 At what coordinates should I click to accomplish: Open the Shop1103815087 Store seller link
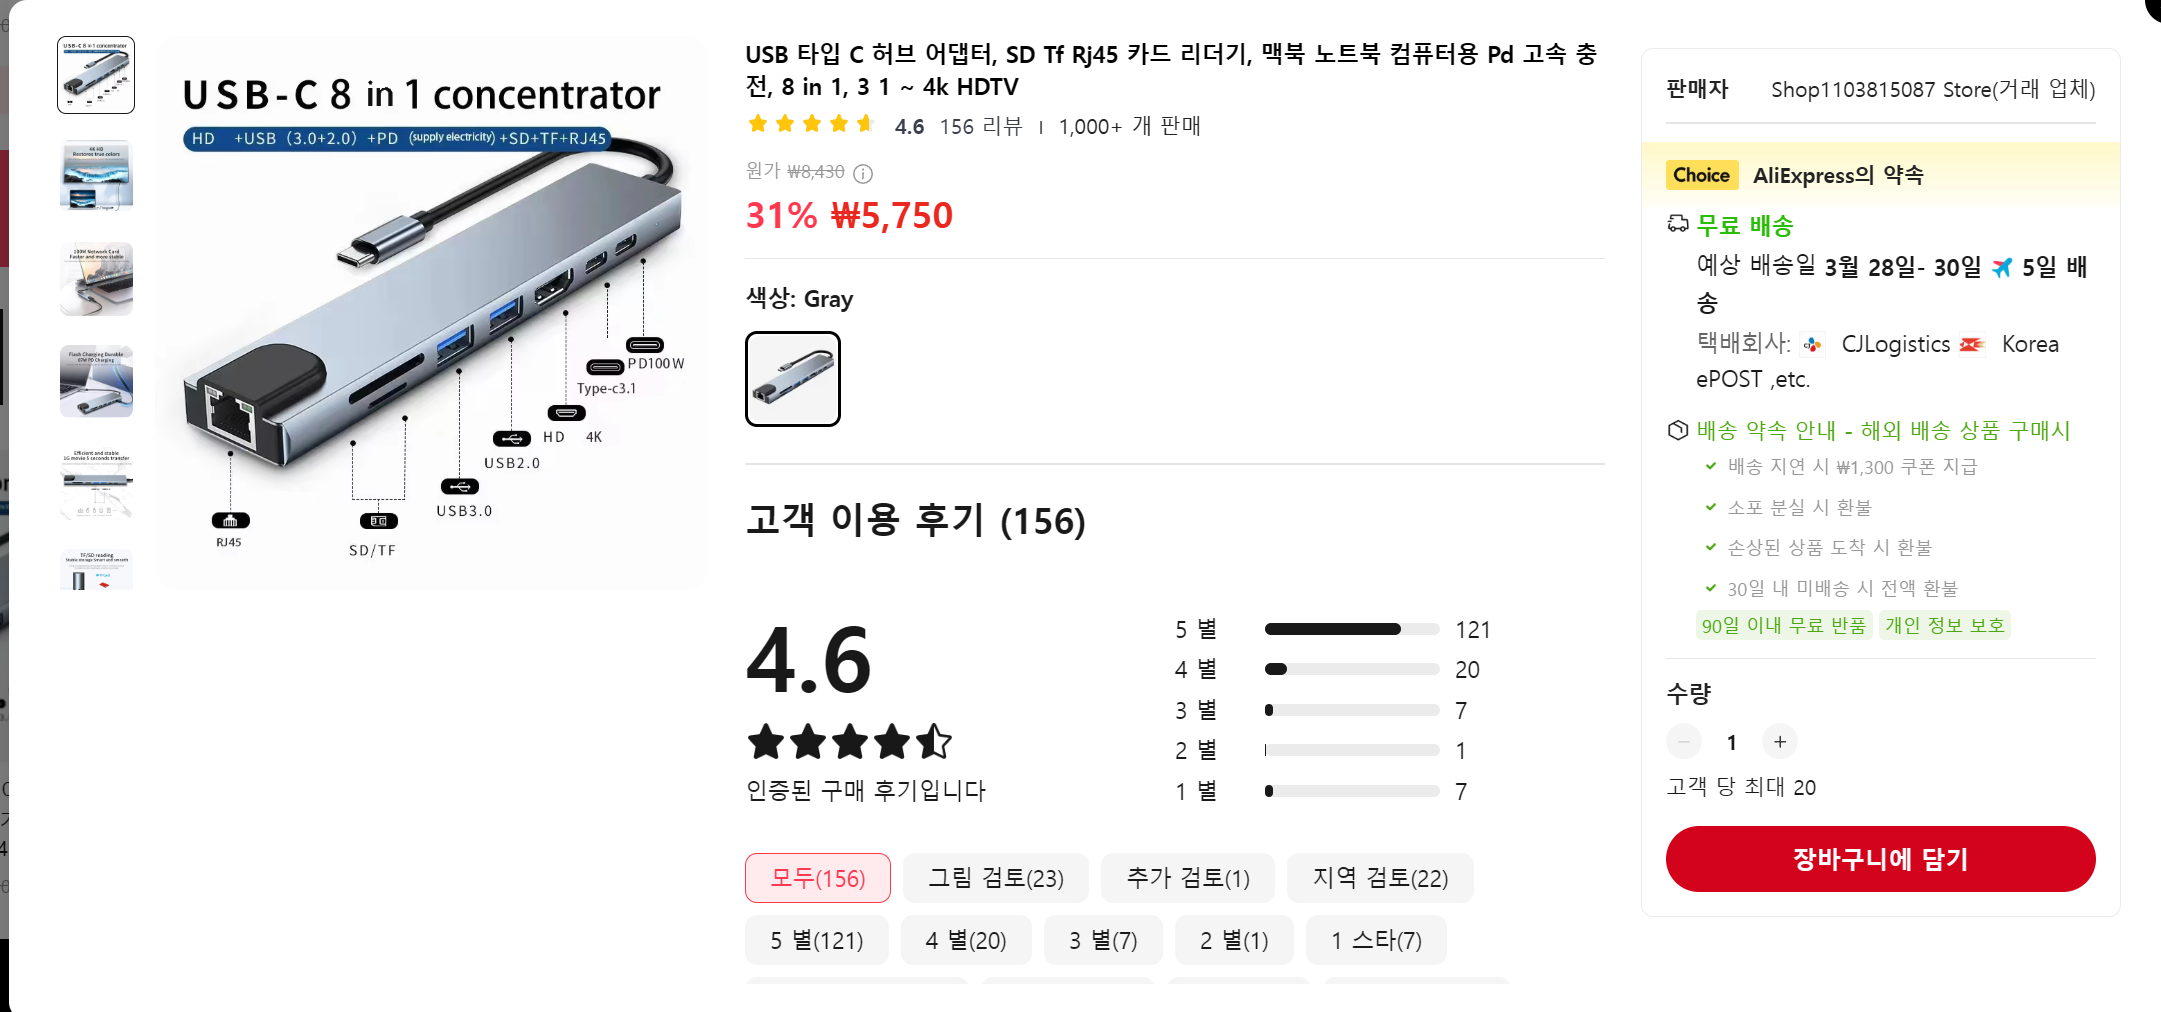pyautogui.click(x=1932, y=90)
